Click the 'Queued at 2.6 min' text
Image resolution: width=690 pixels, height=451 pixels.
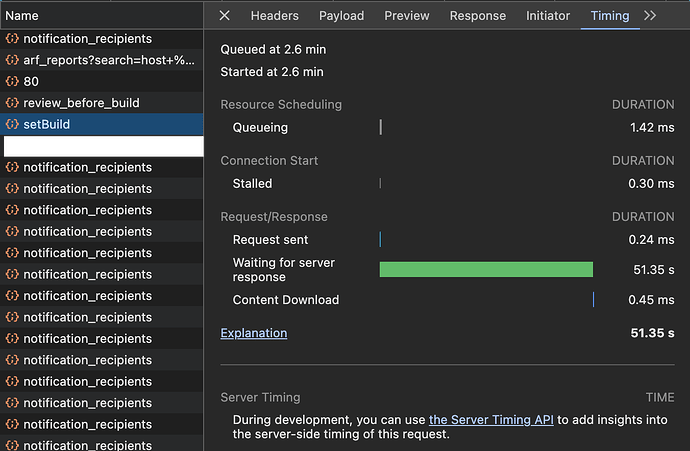point(273,49)
